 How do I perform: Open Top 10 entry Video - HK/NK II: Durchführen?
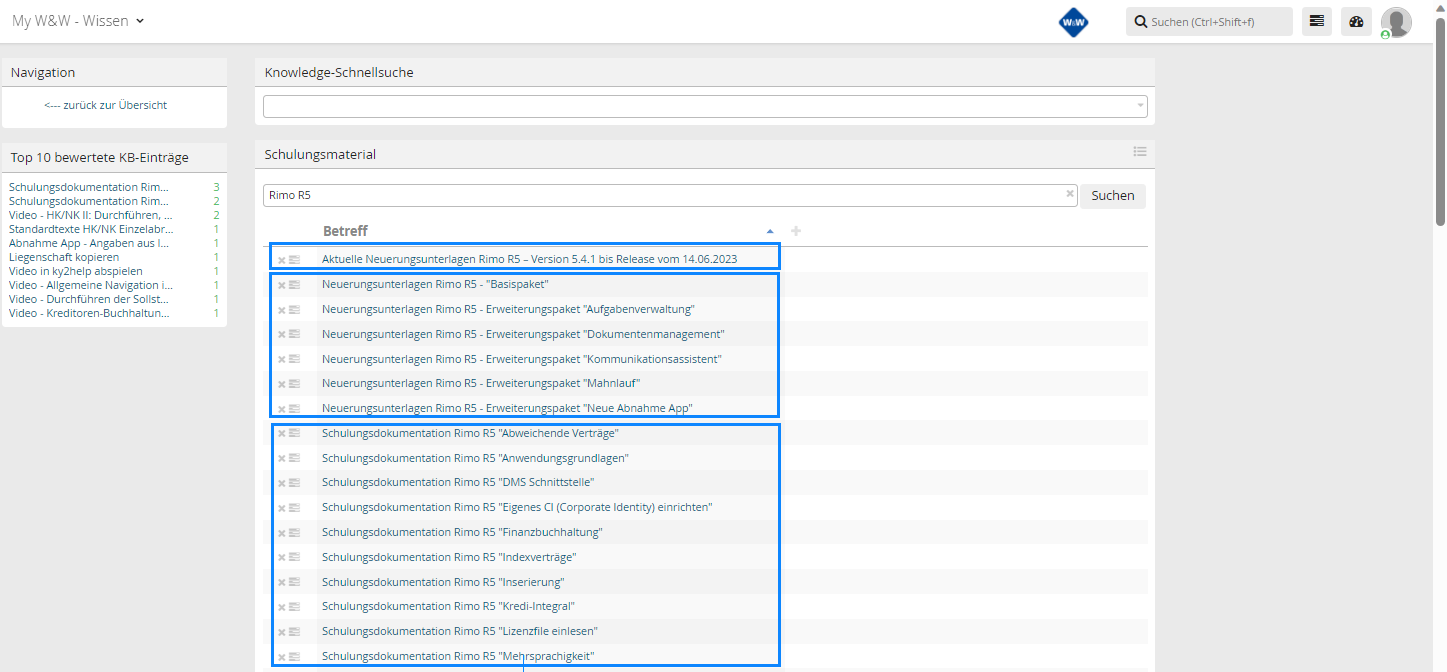91,215
